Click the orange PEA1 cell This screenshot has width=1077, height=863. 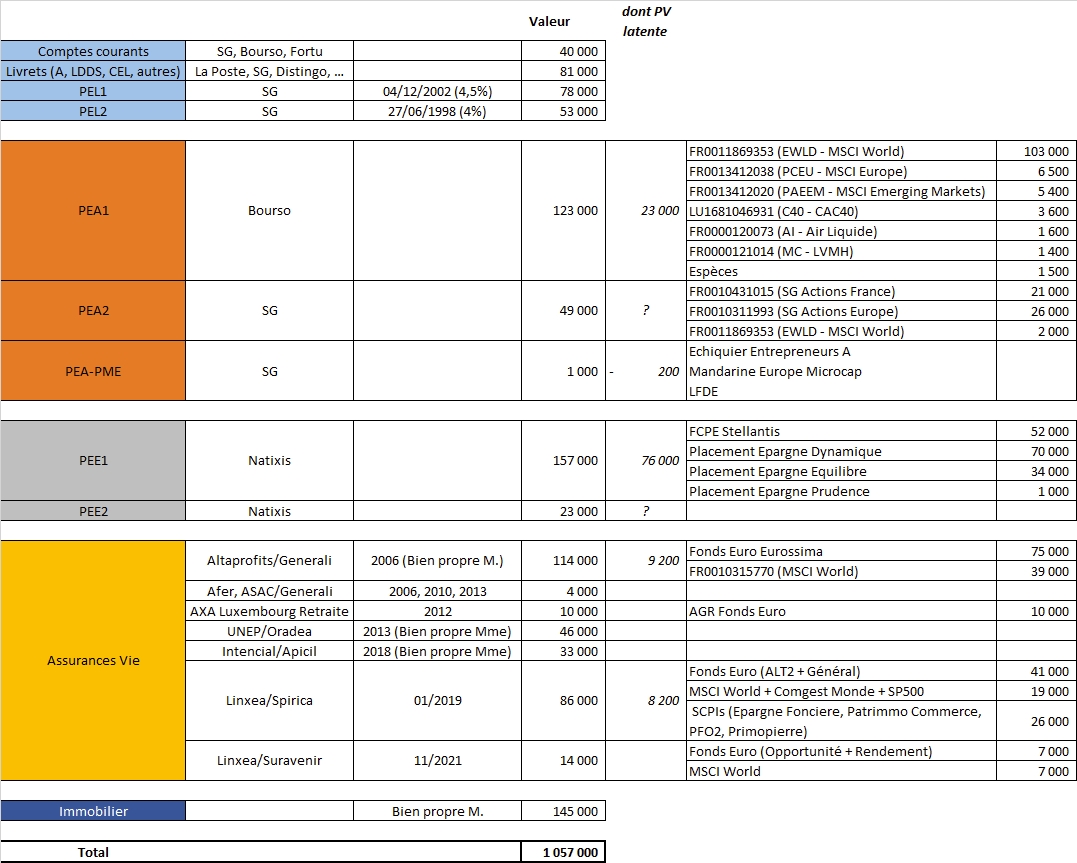(93, 211)
